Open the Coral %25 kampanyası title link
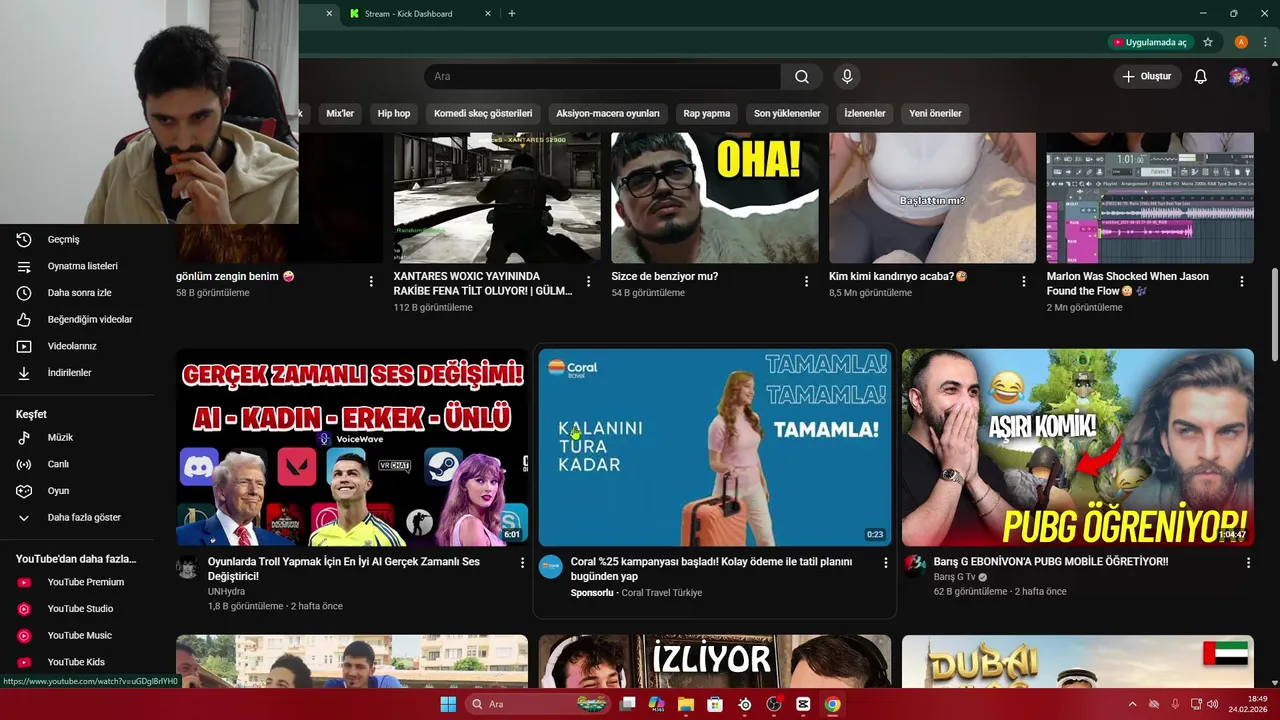Viewport: 1280px width, 720px height. [711, 569]
